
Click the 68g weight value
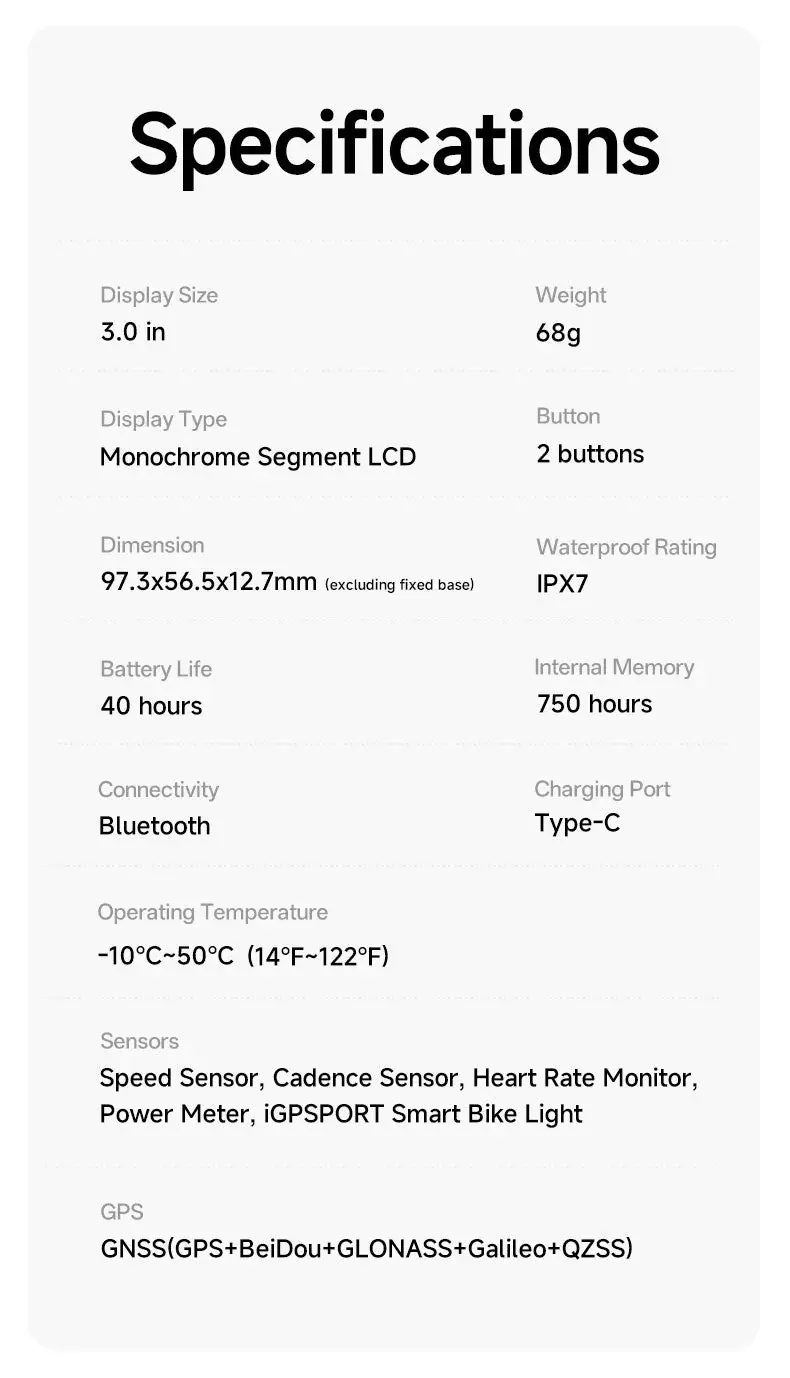point(558,333)
